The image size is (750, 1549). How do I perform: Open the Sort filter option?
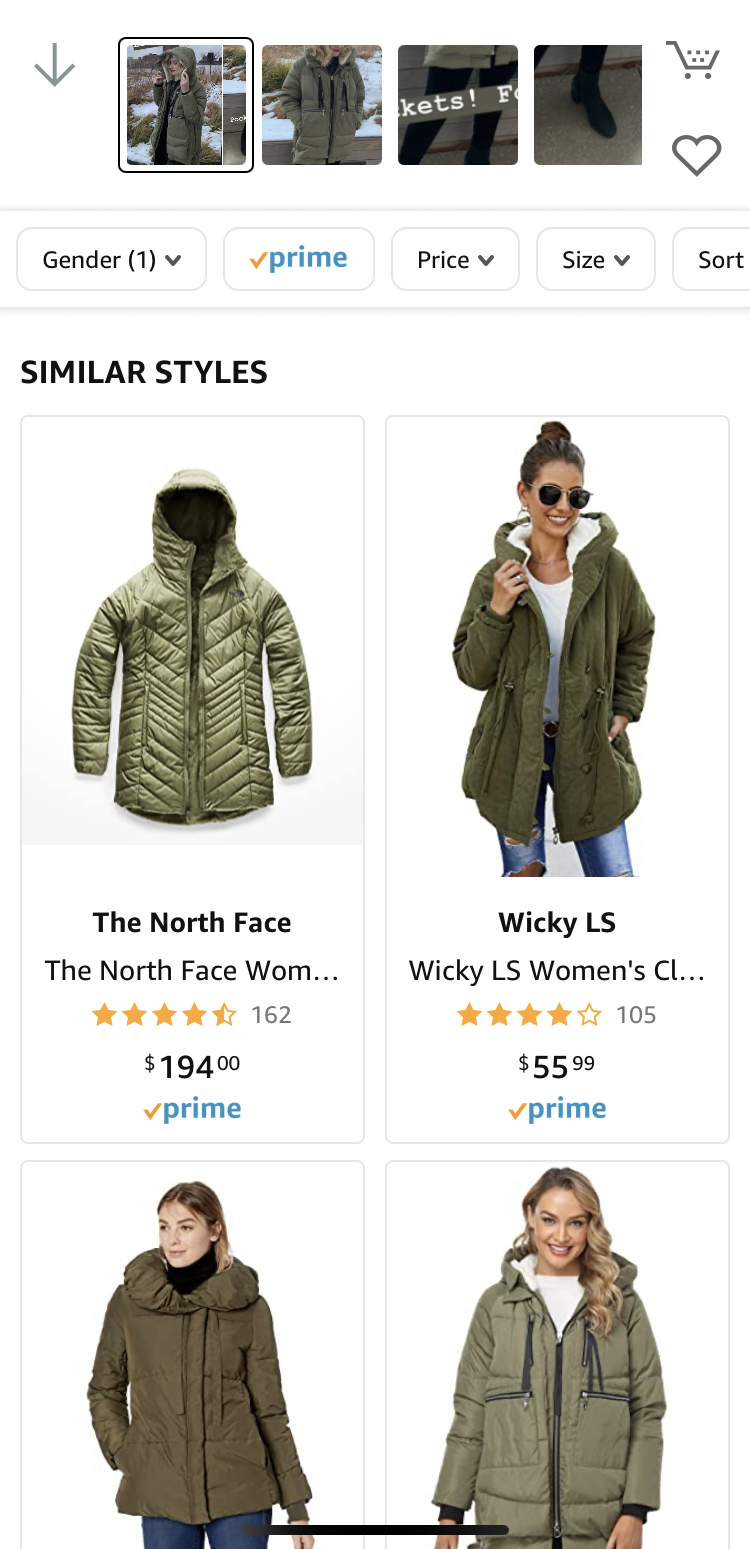(x=712, y=259)
